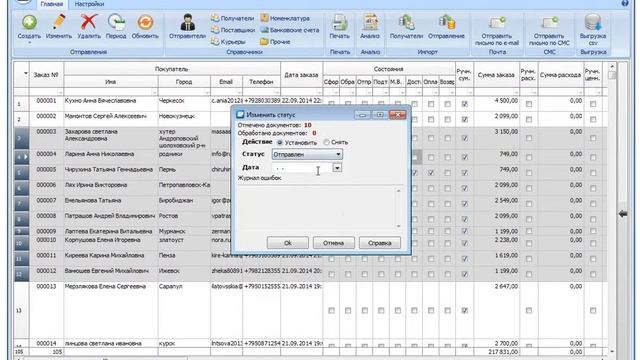Expand the Создать button dropdown arrow

tap(29, 42)
